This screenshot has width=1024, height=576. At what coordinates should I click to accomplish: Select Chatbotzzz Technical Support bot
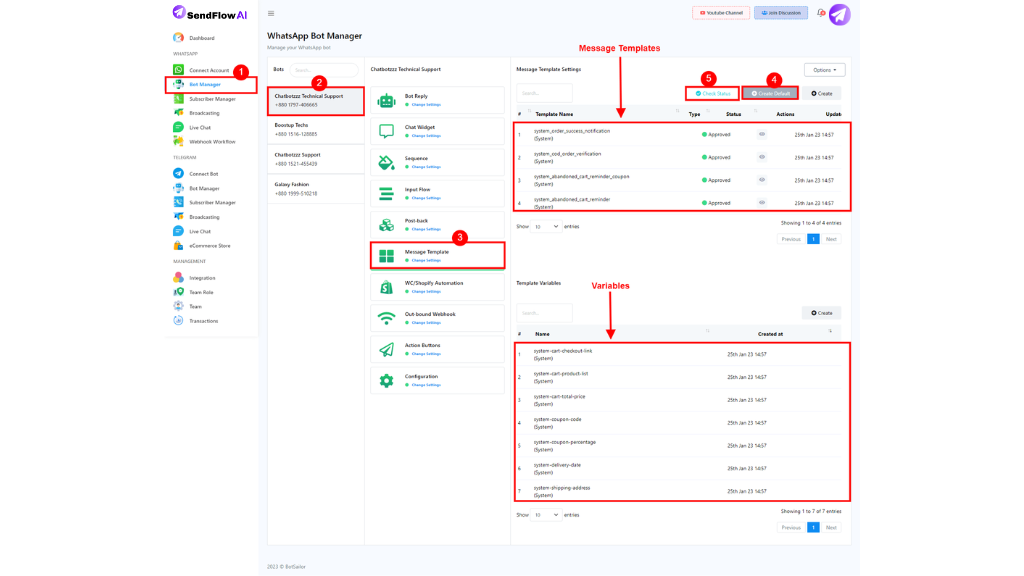(x=315, y=101)
